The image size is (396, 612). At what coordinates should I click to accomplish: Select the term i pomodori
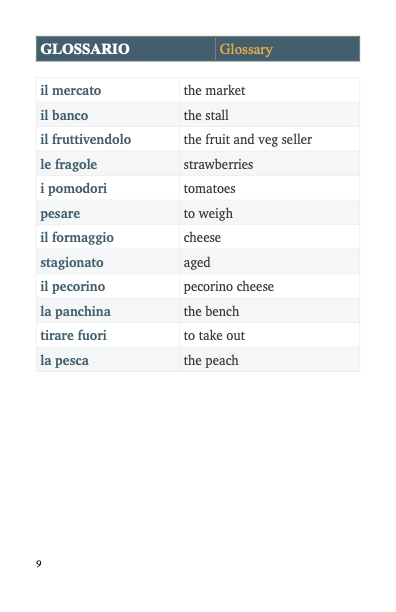point(73,189)
